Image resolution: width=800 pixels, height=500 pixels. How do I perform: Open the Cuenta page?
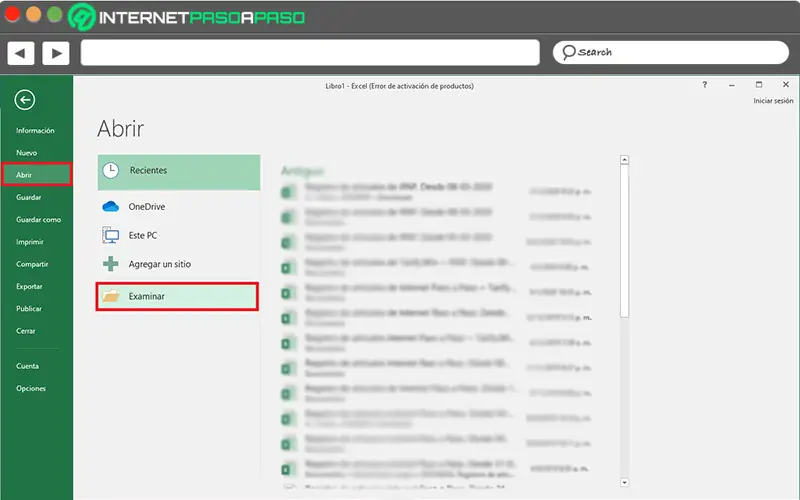tap(27, 366)
